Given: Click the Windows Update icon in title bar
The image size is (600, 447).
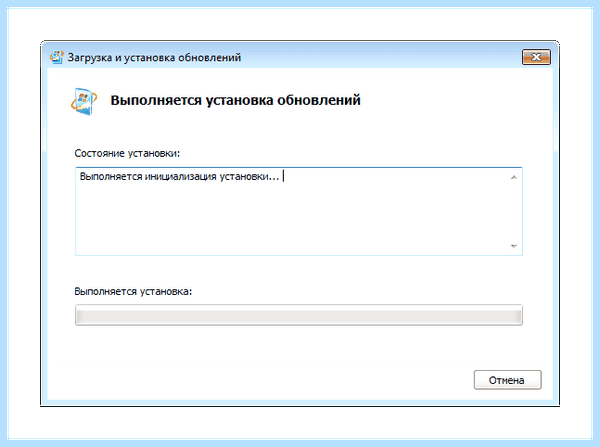Looking at the screenshot, I should point(57,57).
